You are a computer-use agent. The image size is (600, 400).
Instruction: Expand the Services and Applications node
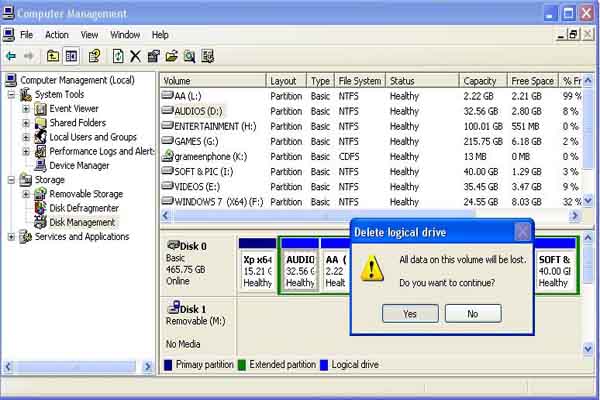pos(12,237)
